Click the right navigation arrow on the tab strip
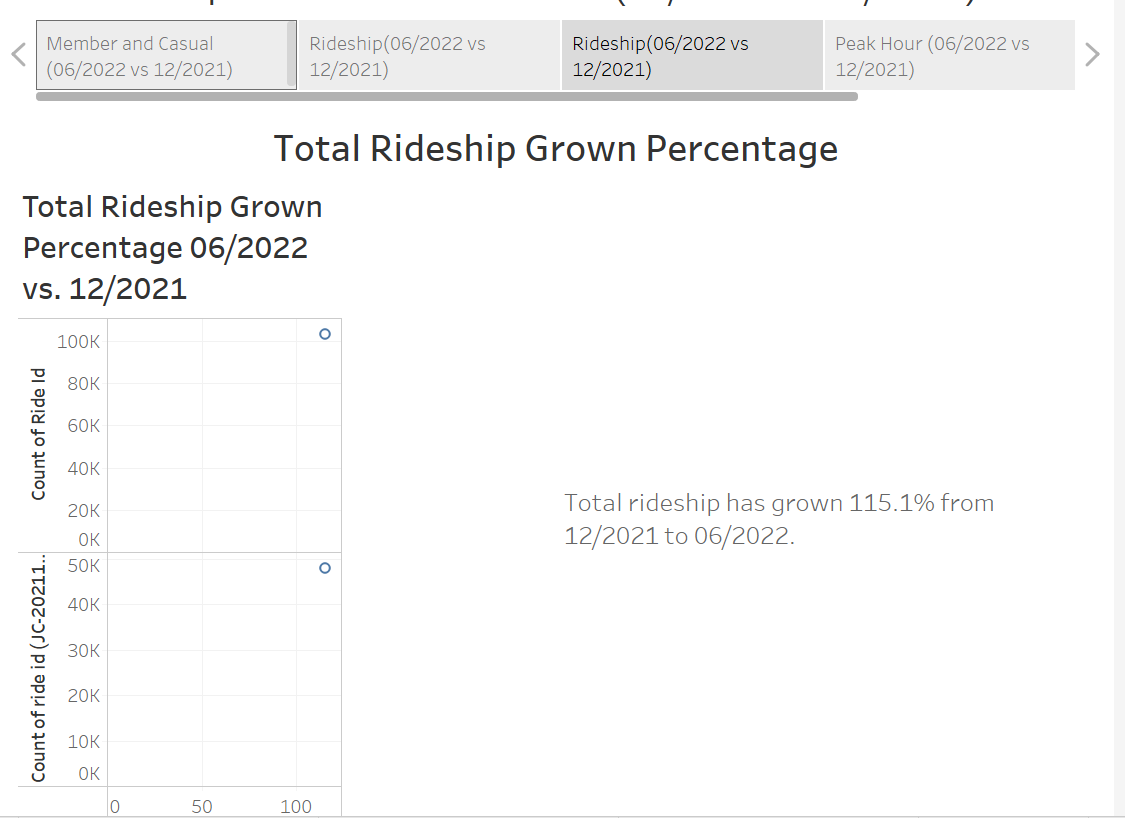The height and width of the screenshot is (818, 1125). click(1092, 54)
